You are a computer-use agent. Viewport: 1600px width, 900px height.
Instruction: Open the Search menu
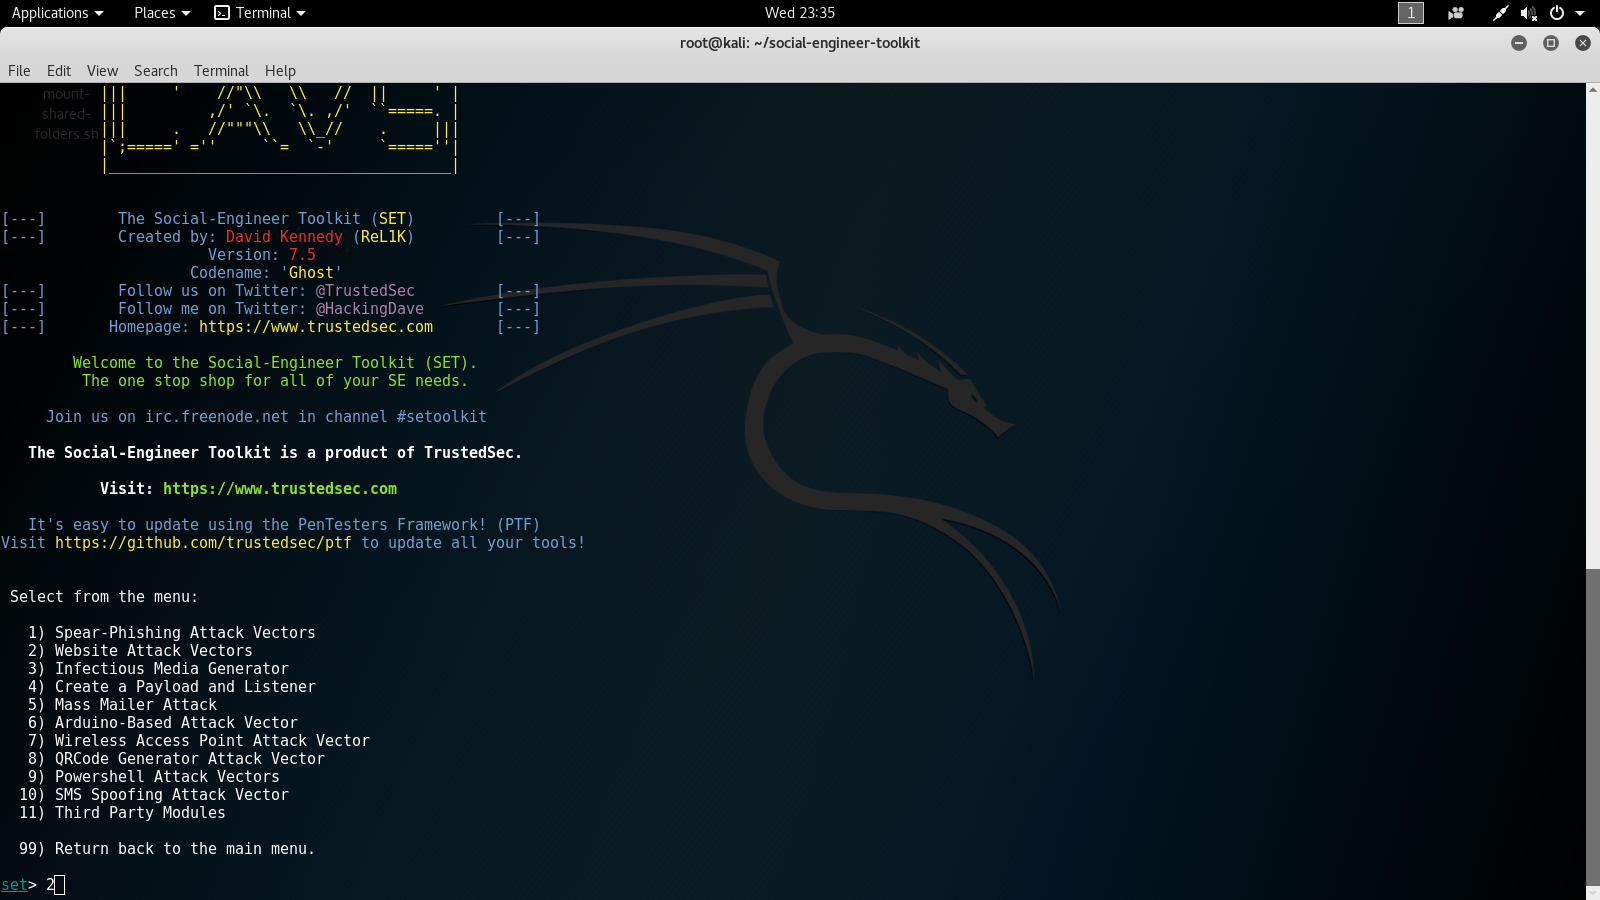tap(156, 71)
